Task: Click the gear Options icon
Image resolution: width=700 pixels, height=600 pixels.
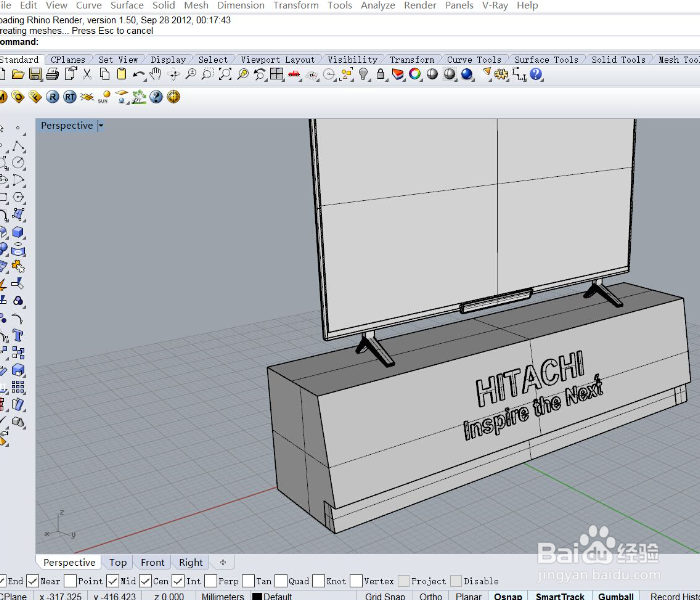Action: (x=501, y=74)
